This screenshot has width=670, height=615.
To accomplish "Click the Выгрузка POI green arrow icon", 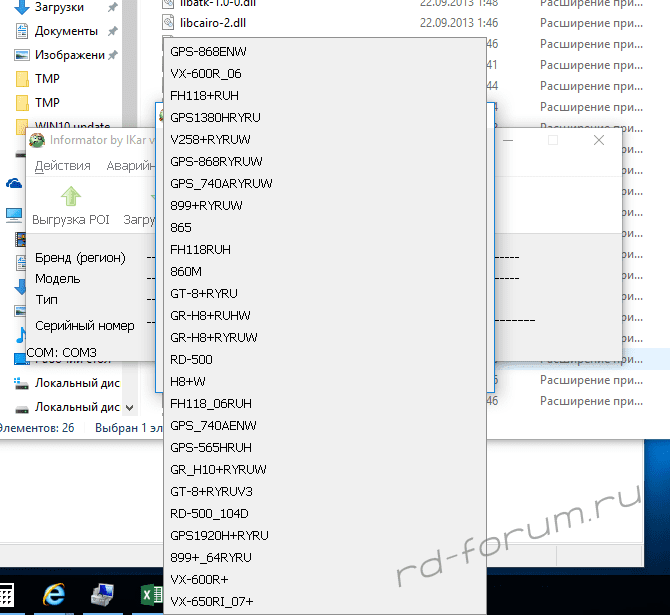I will [x=71, y=197].
